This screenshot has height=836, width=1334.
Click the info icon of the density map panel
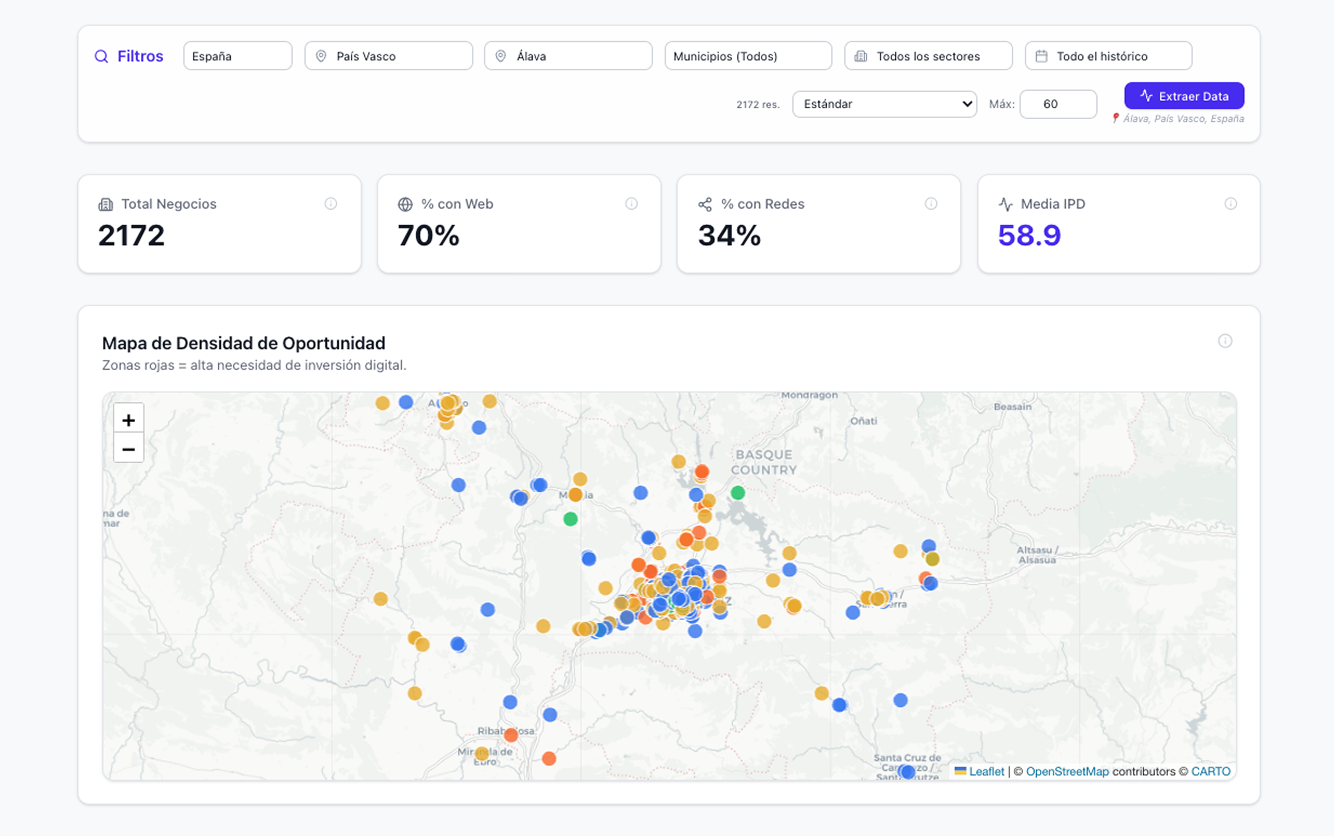(1225, 341)
